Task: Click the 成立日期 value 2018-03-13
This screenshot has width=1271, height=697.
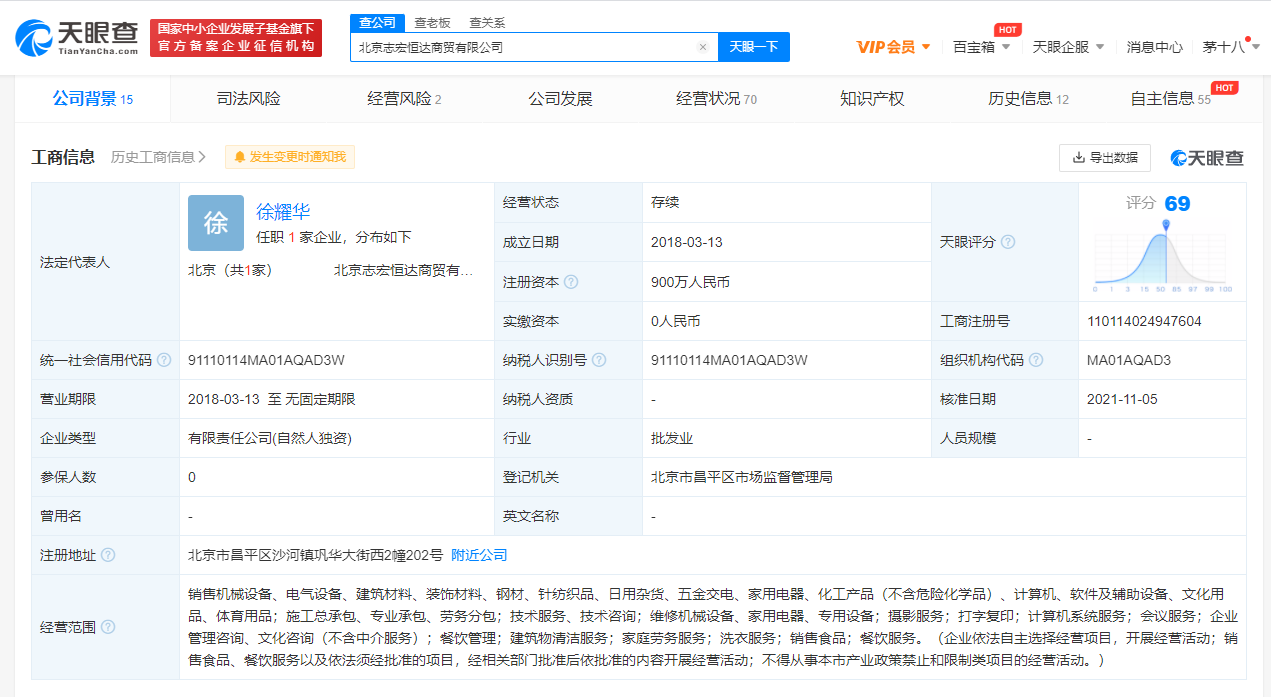Action: point(686,242)
